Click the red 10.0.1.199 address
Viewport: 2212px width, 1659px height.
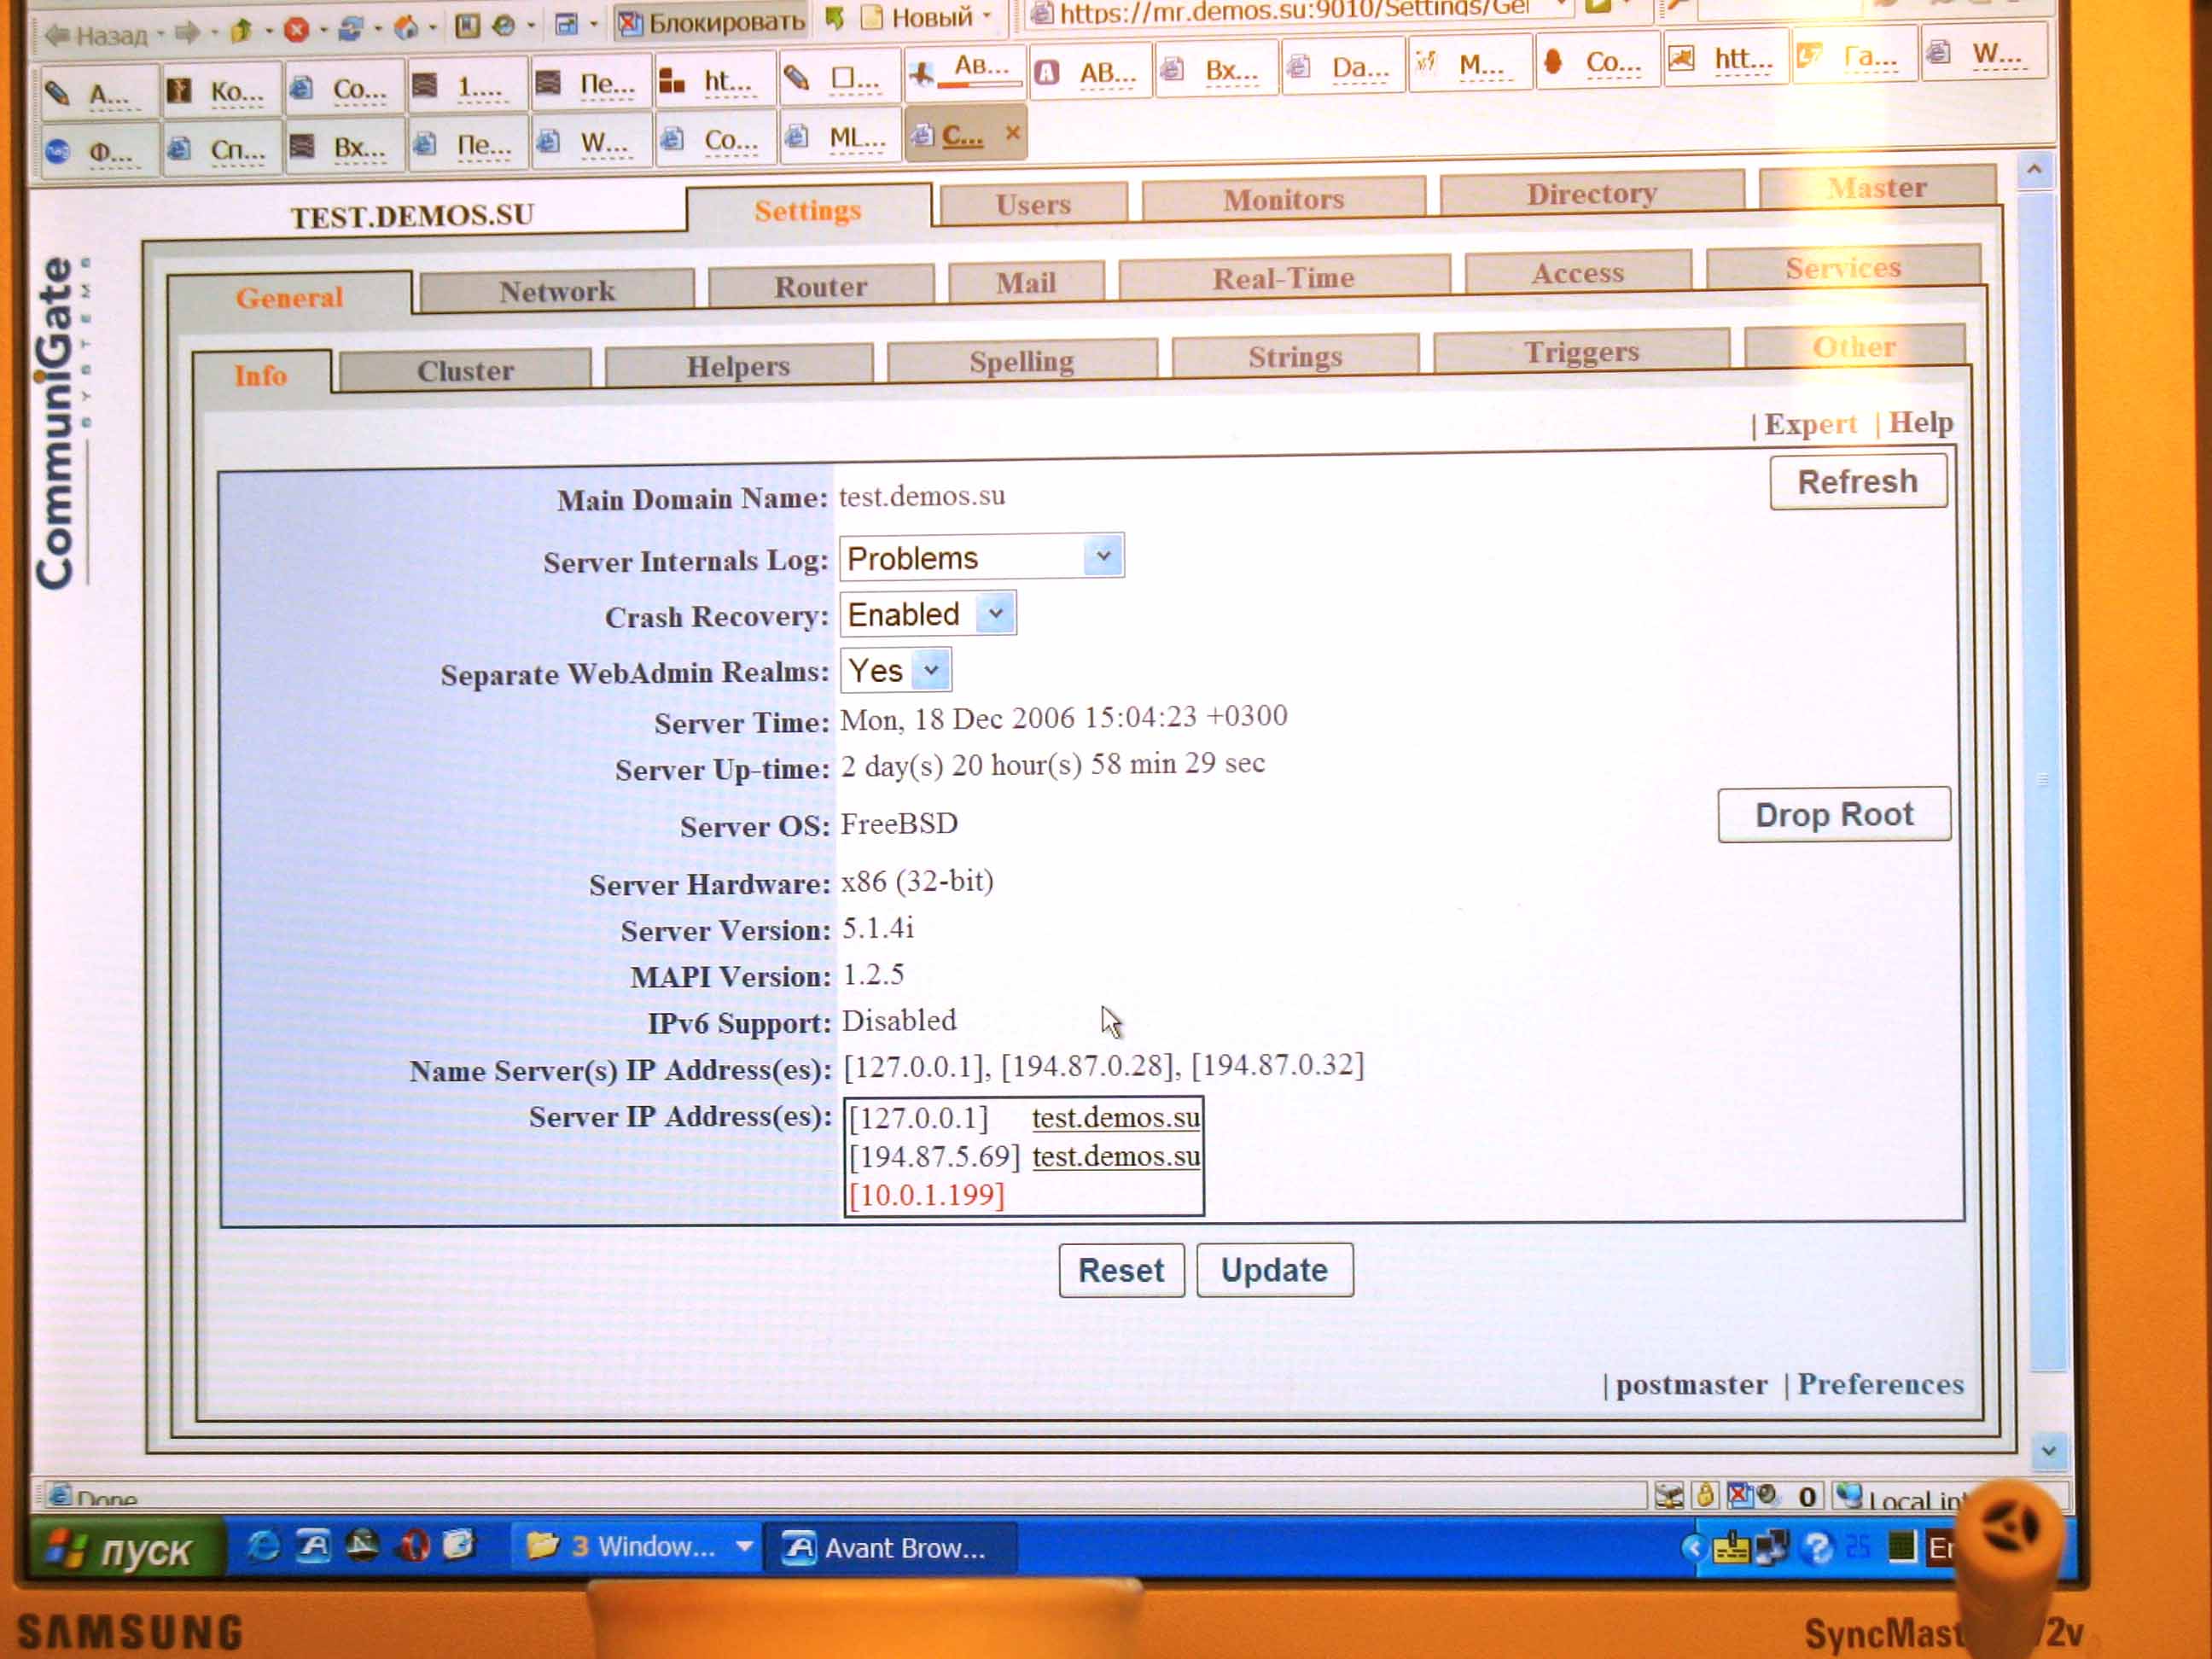pyautogui.click(x=926, y=1194)
